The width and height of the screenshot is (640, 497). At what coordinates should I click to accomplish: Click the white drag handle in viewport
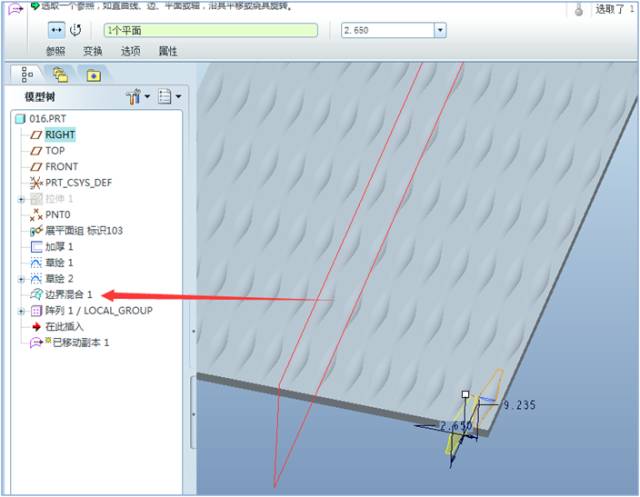click(x=465, y=394)
